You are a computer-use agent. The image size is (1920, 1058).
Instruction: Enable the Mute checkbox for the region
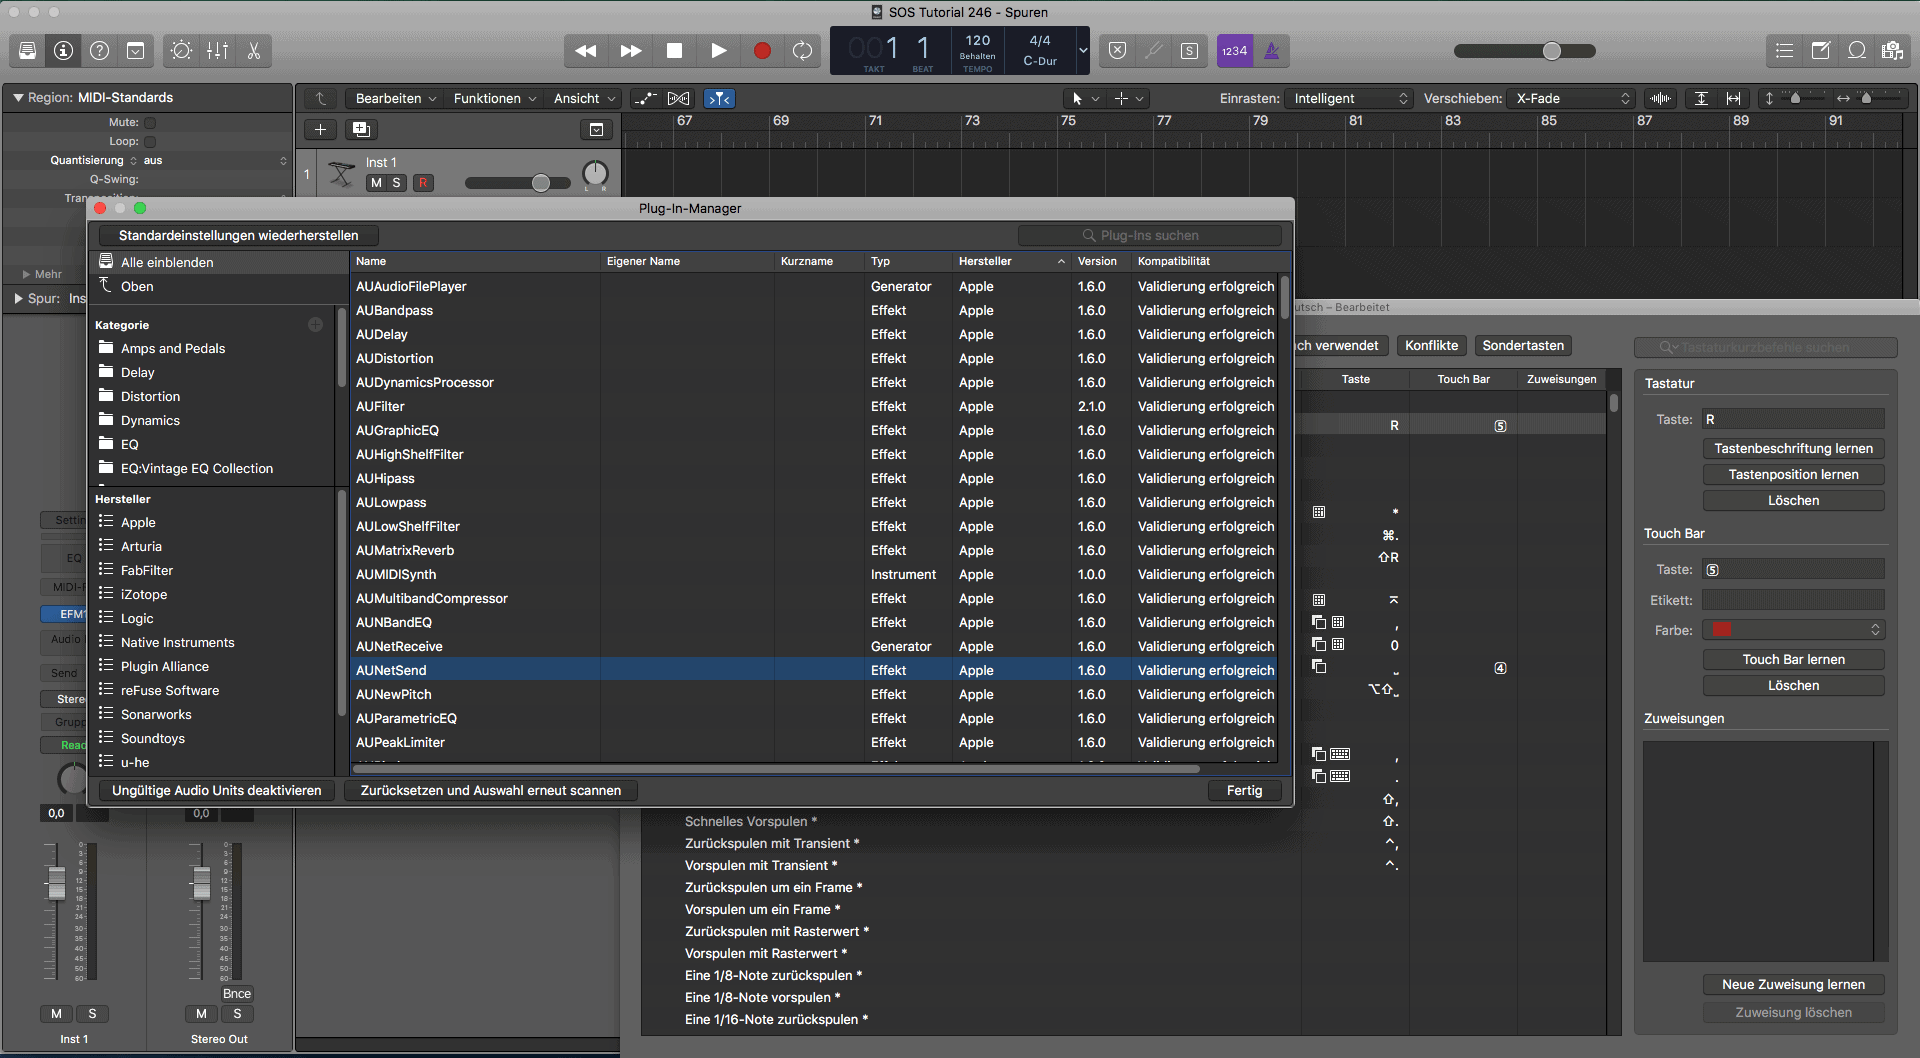(150, 122)
